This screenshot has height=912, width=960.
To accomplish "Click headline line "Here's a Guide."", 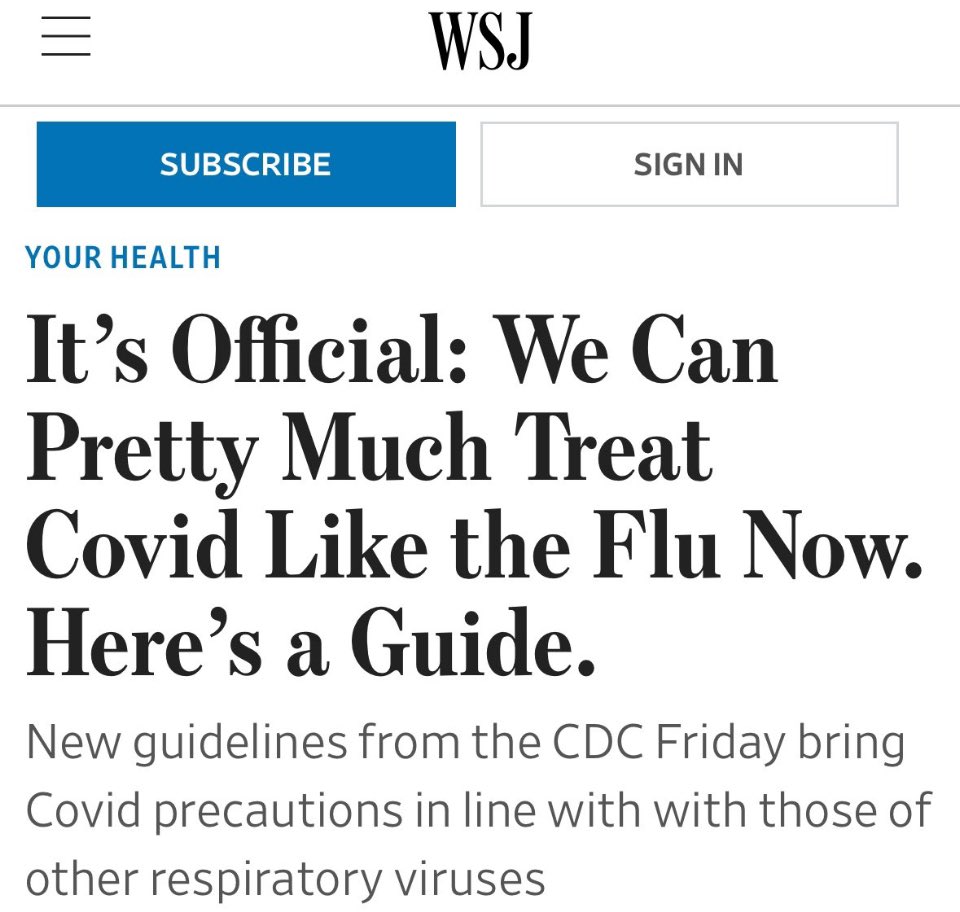I will coord(311,641).
